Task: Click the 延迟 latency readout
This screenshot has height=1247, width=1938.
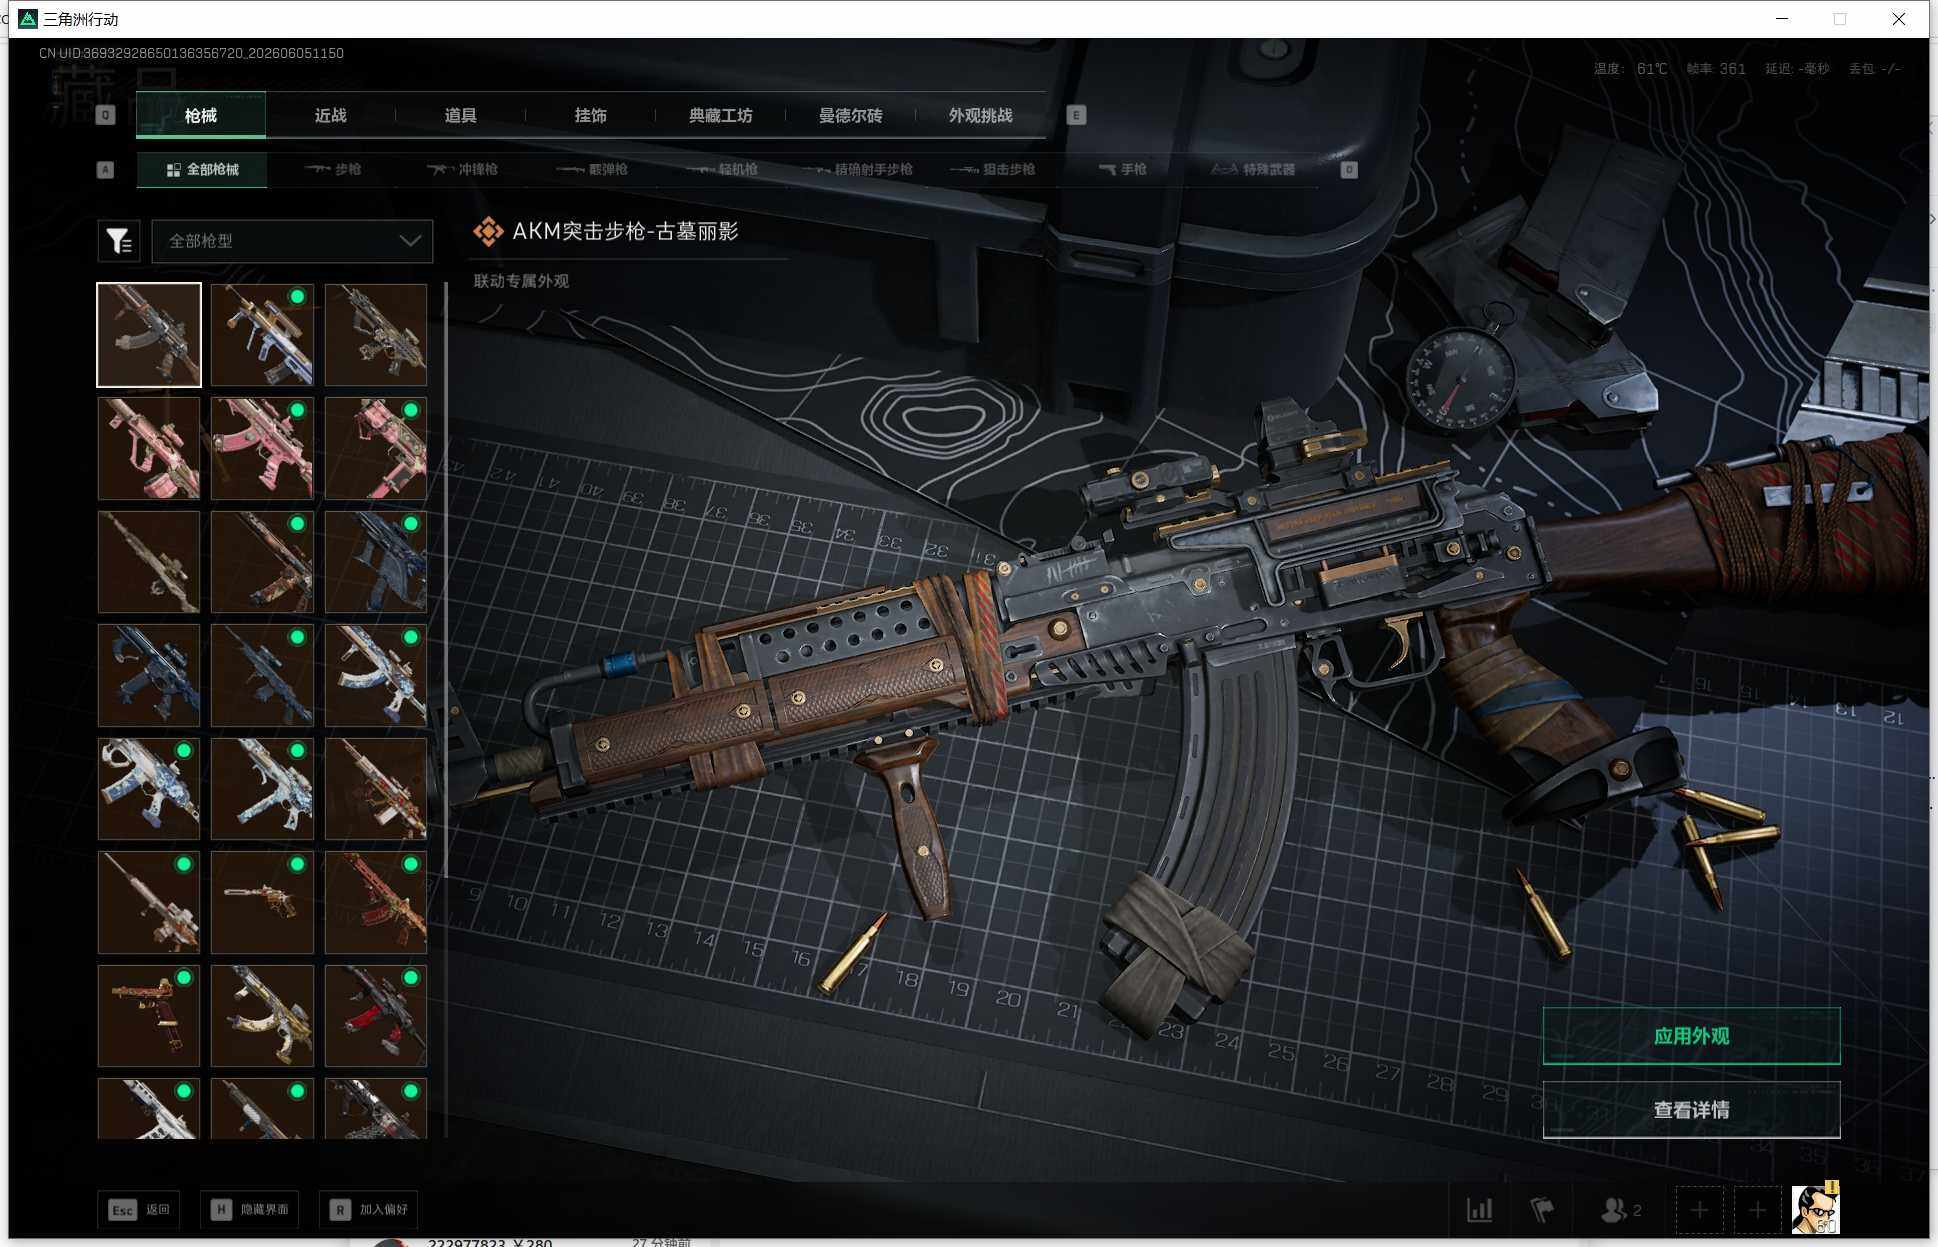Action: [1797, 69]
